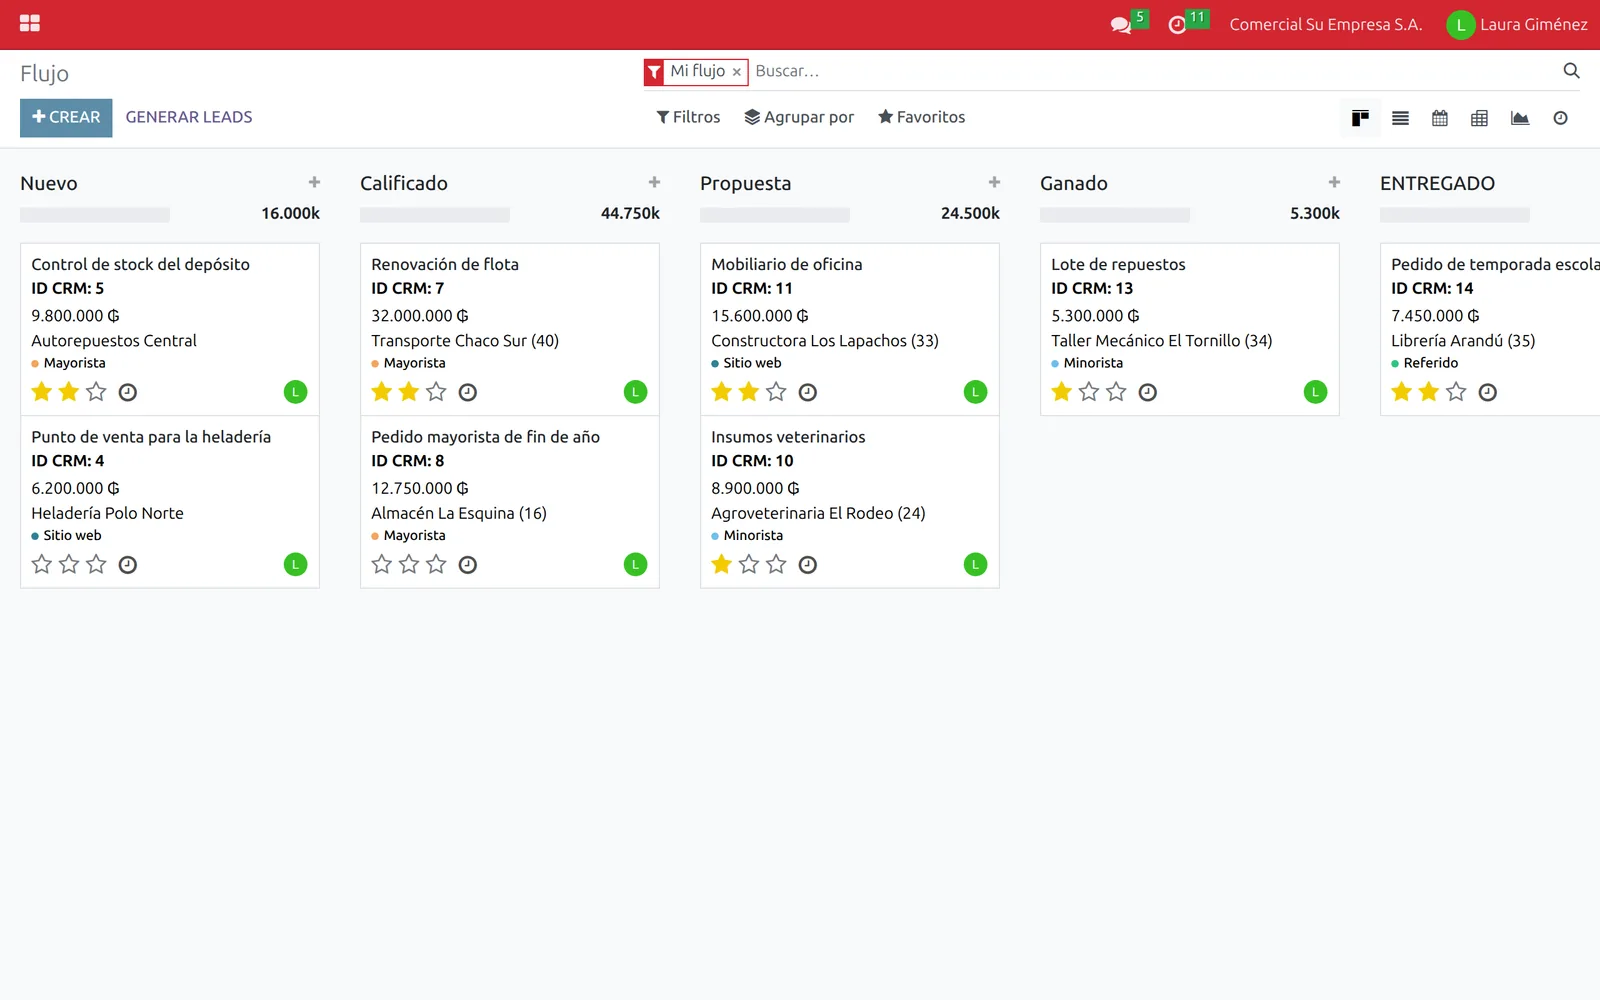Click the Nuevo column progress bar
Viewport: 1600px width, 1000px height.
(95, 214)
